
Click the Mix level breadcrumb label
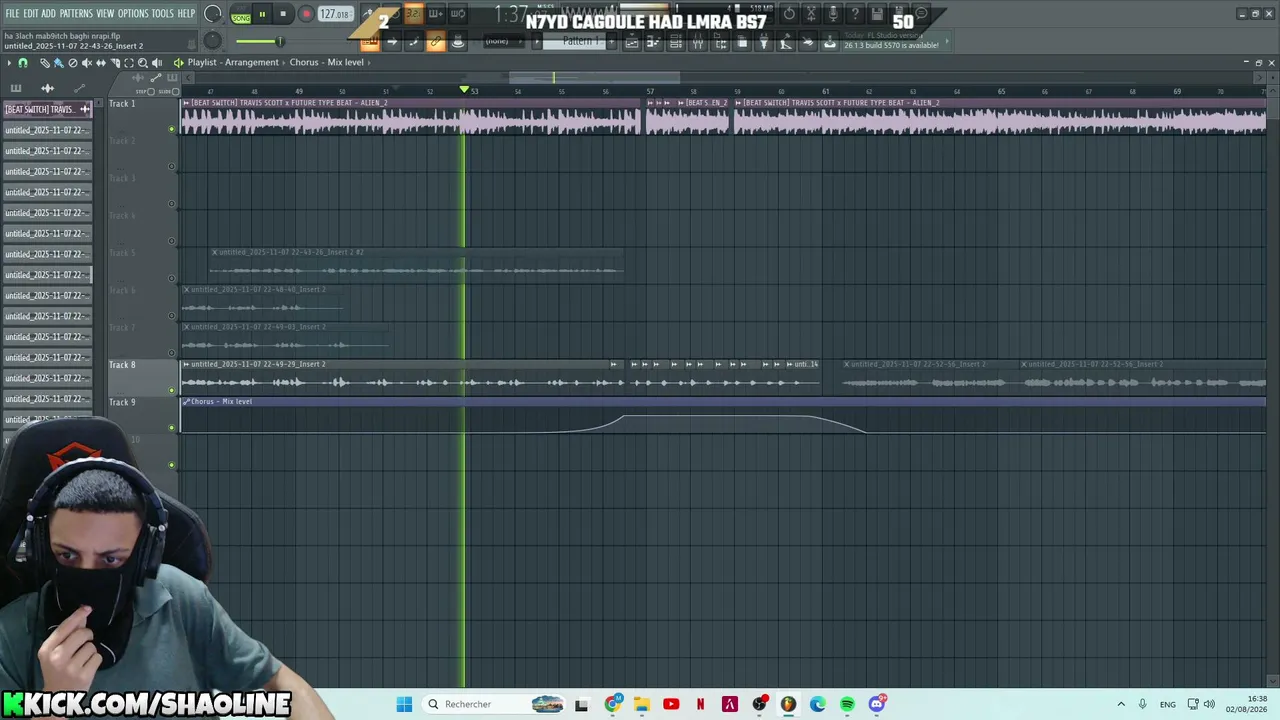click(x=346, y=62)
